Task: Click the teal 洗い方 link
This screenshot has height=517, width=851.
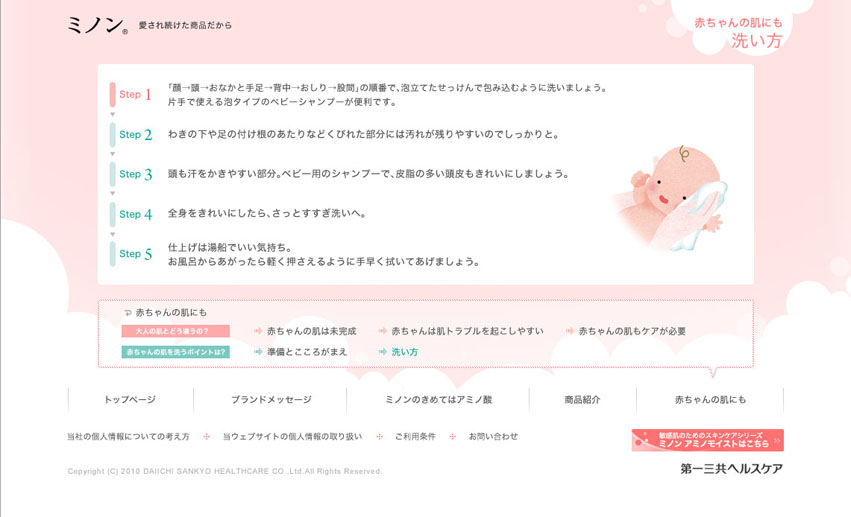Action: click(x=405, y=352)
